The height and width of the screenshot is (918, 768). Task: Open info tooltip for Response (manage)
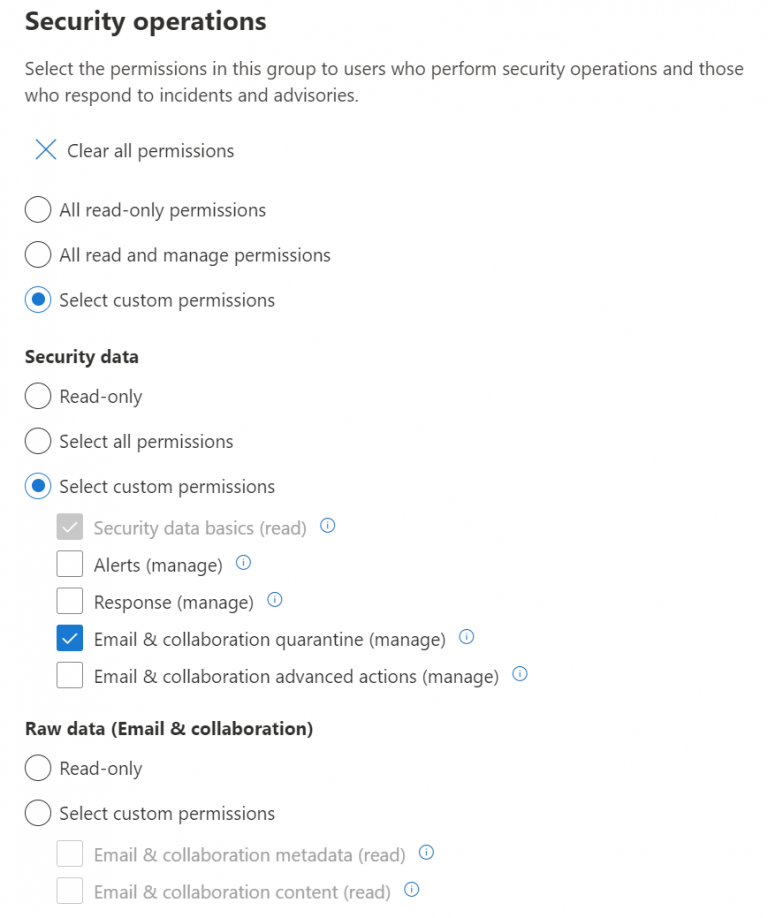coord(275,599)
